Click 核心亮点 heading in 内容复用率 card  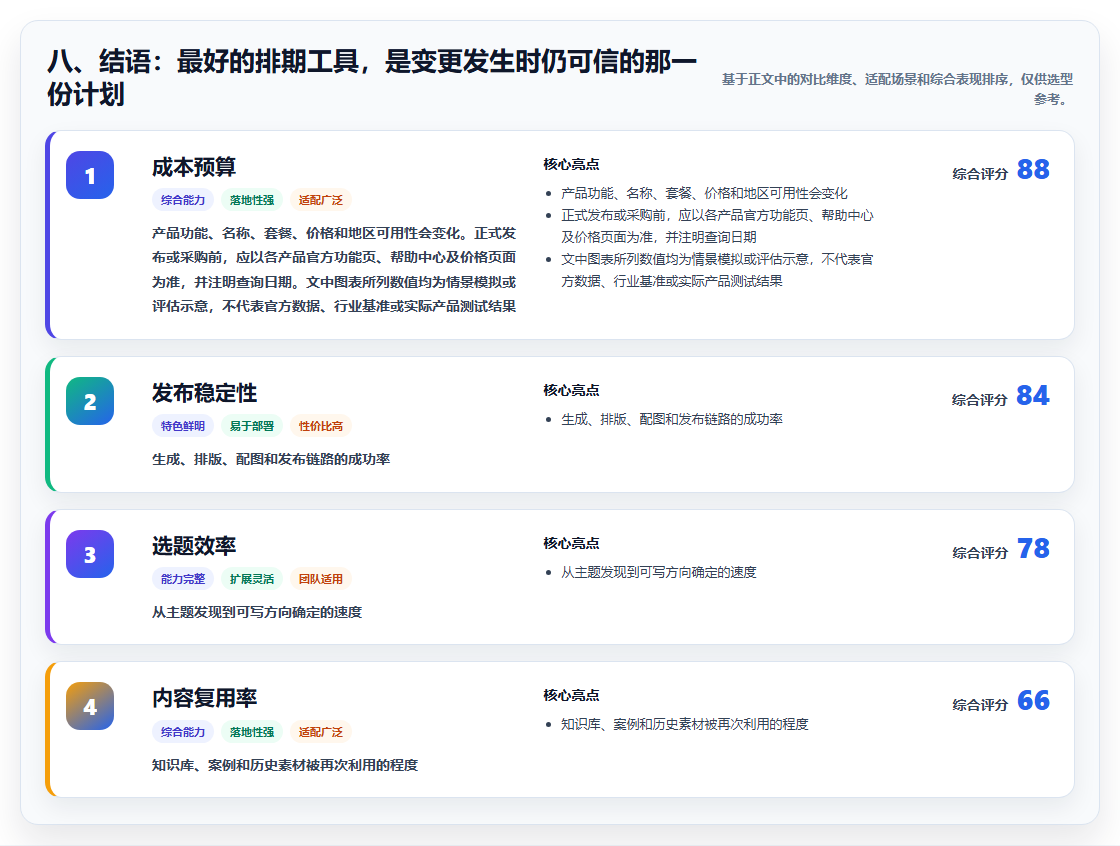tap(571, 695)
